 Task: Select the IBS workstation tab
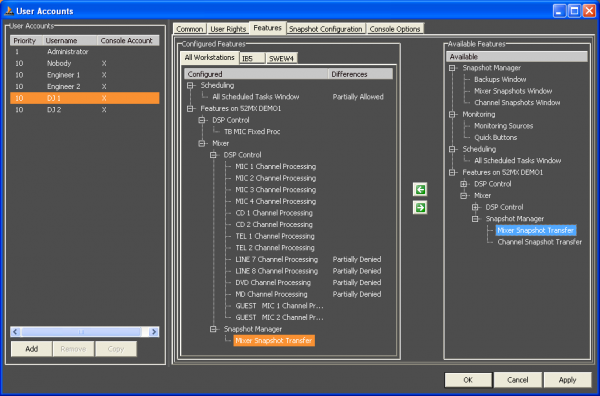[x=252, y=59]
